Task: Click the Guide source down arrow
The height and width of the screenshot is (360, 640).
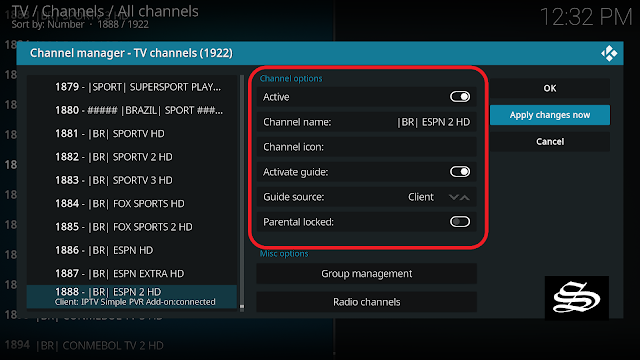Action: point(453,197)
